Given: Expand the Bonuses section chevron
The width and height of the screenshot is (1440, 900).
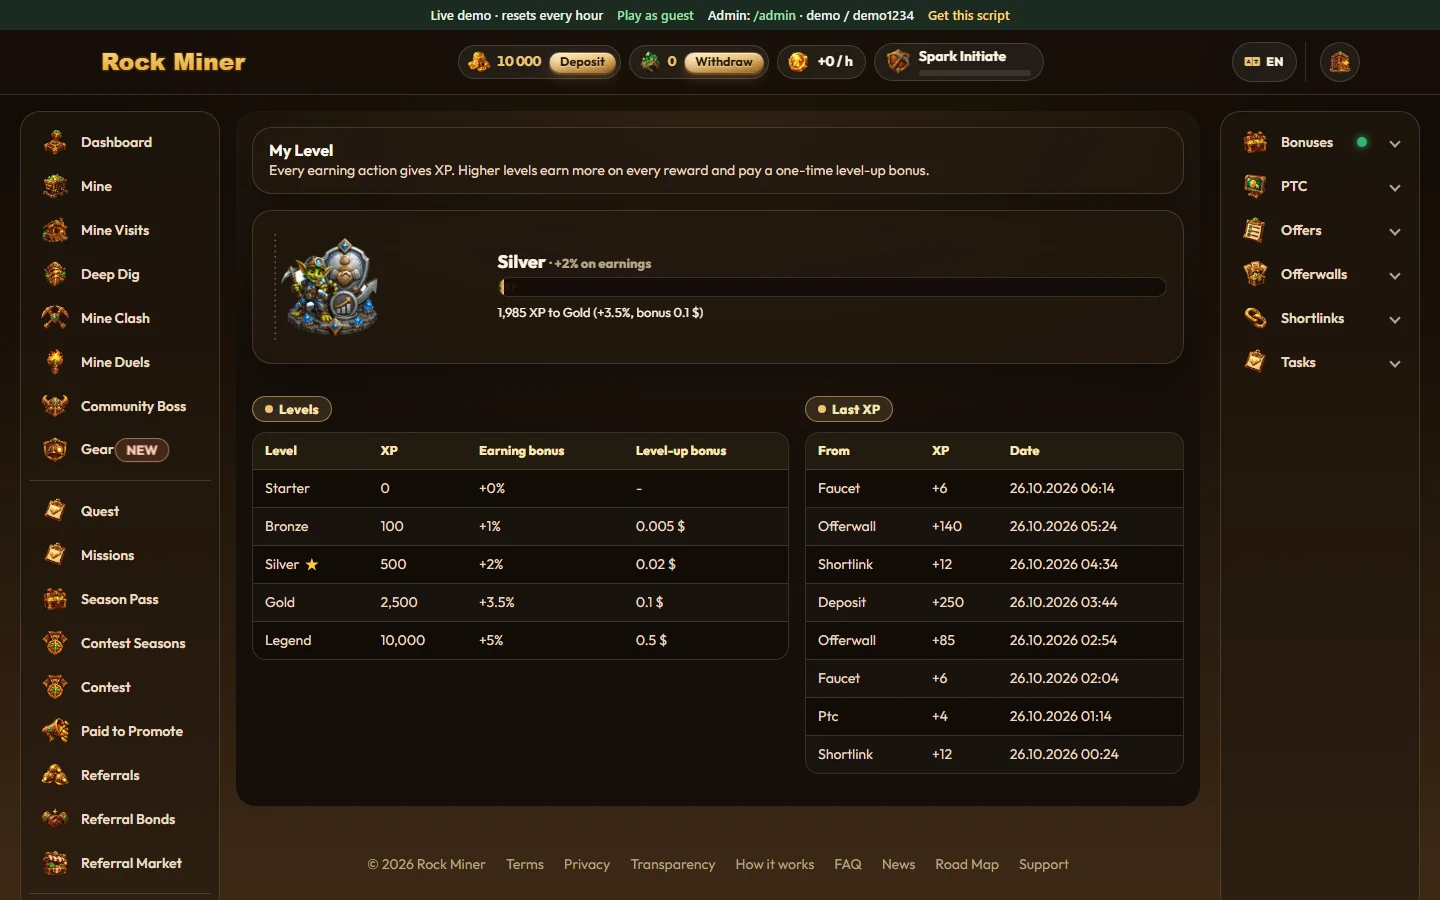Looking at the screenshot, I should pyautogui.click(x=1395, y=143).
